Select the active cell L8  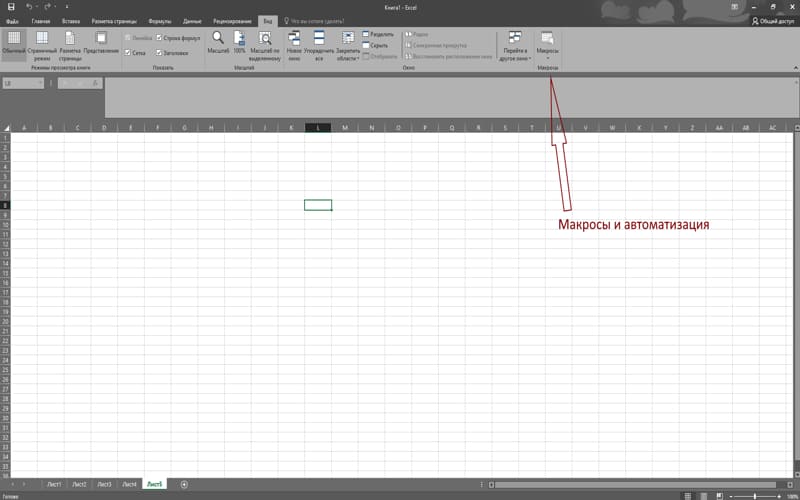coord(318,205)
